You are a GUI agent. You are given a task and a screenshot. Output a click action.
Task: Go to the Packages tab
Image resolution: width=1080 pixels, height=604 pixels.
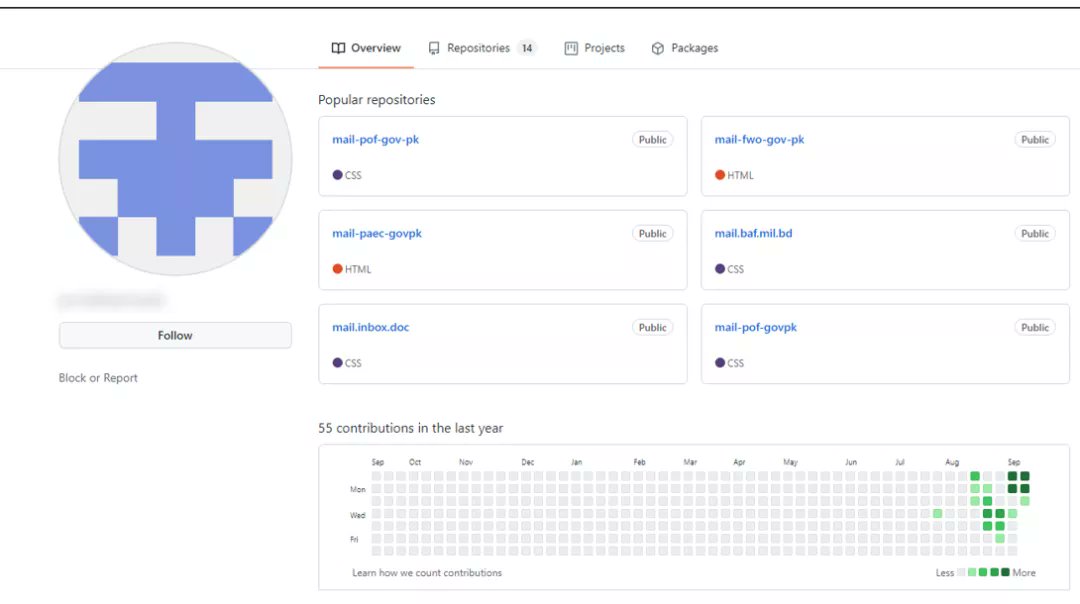684,48
